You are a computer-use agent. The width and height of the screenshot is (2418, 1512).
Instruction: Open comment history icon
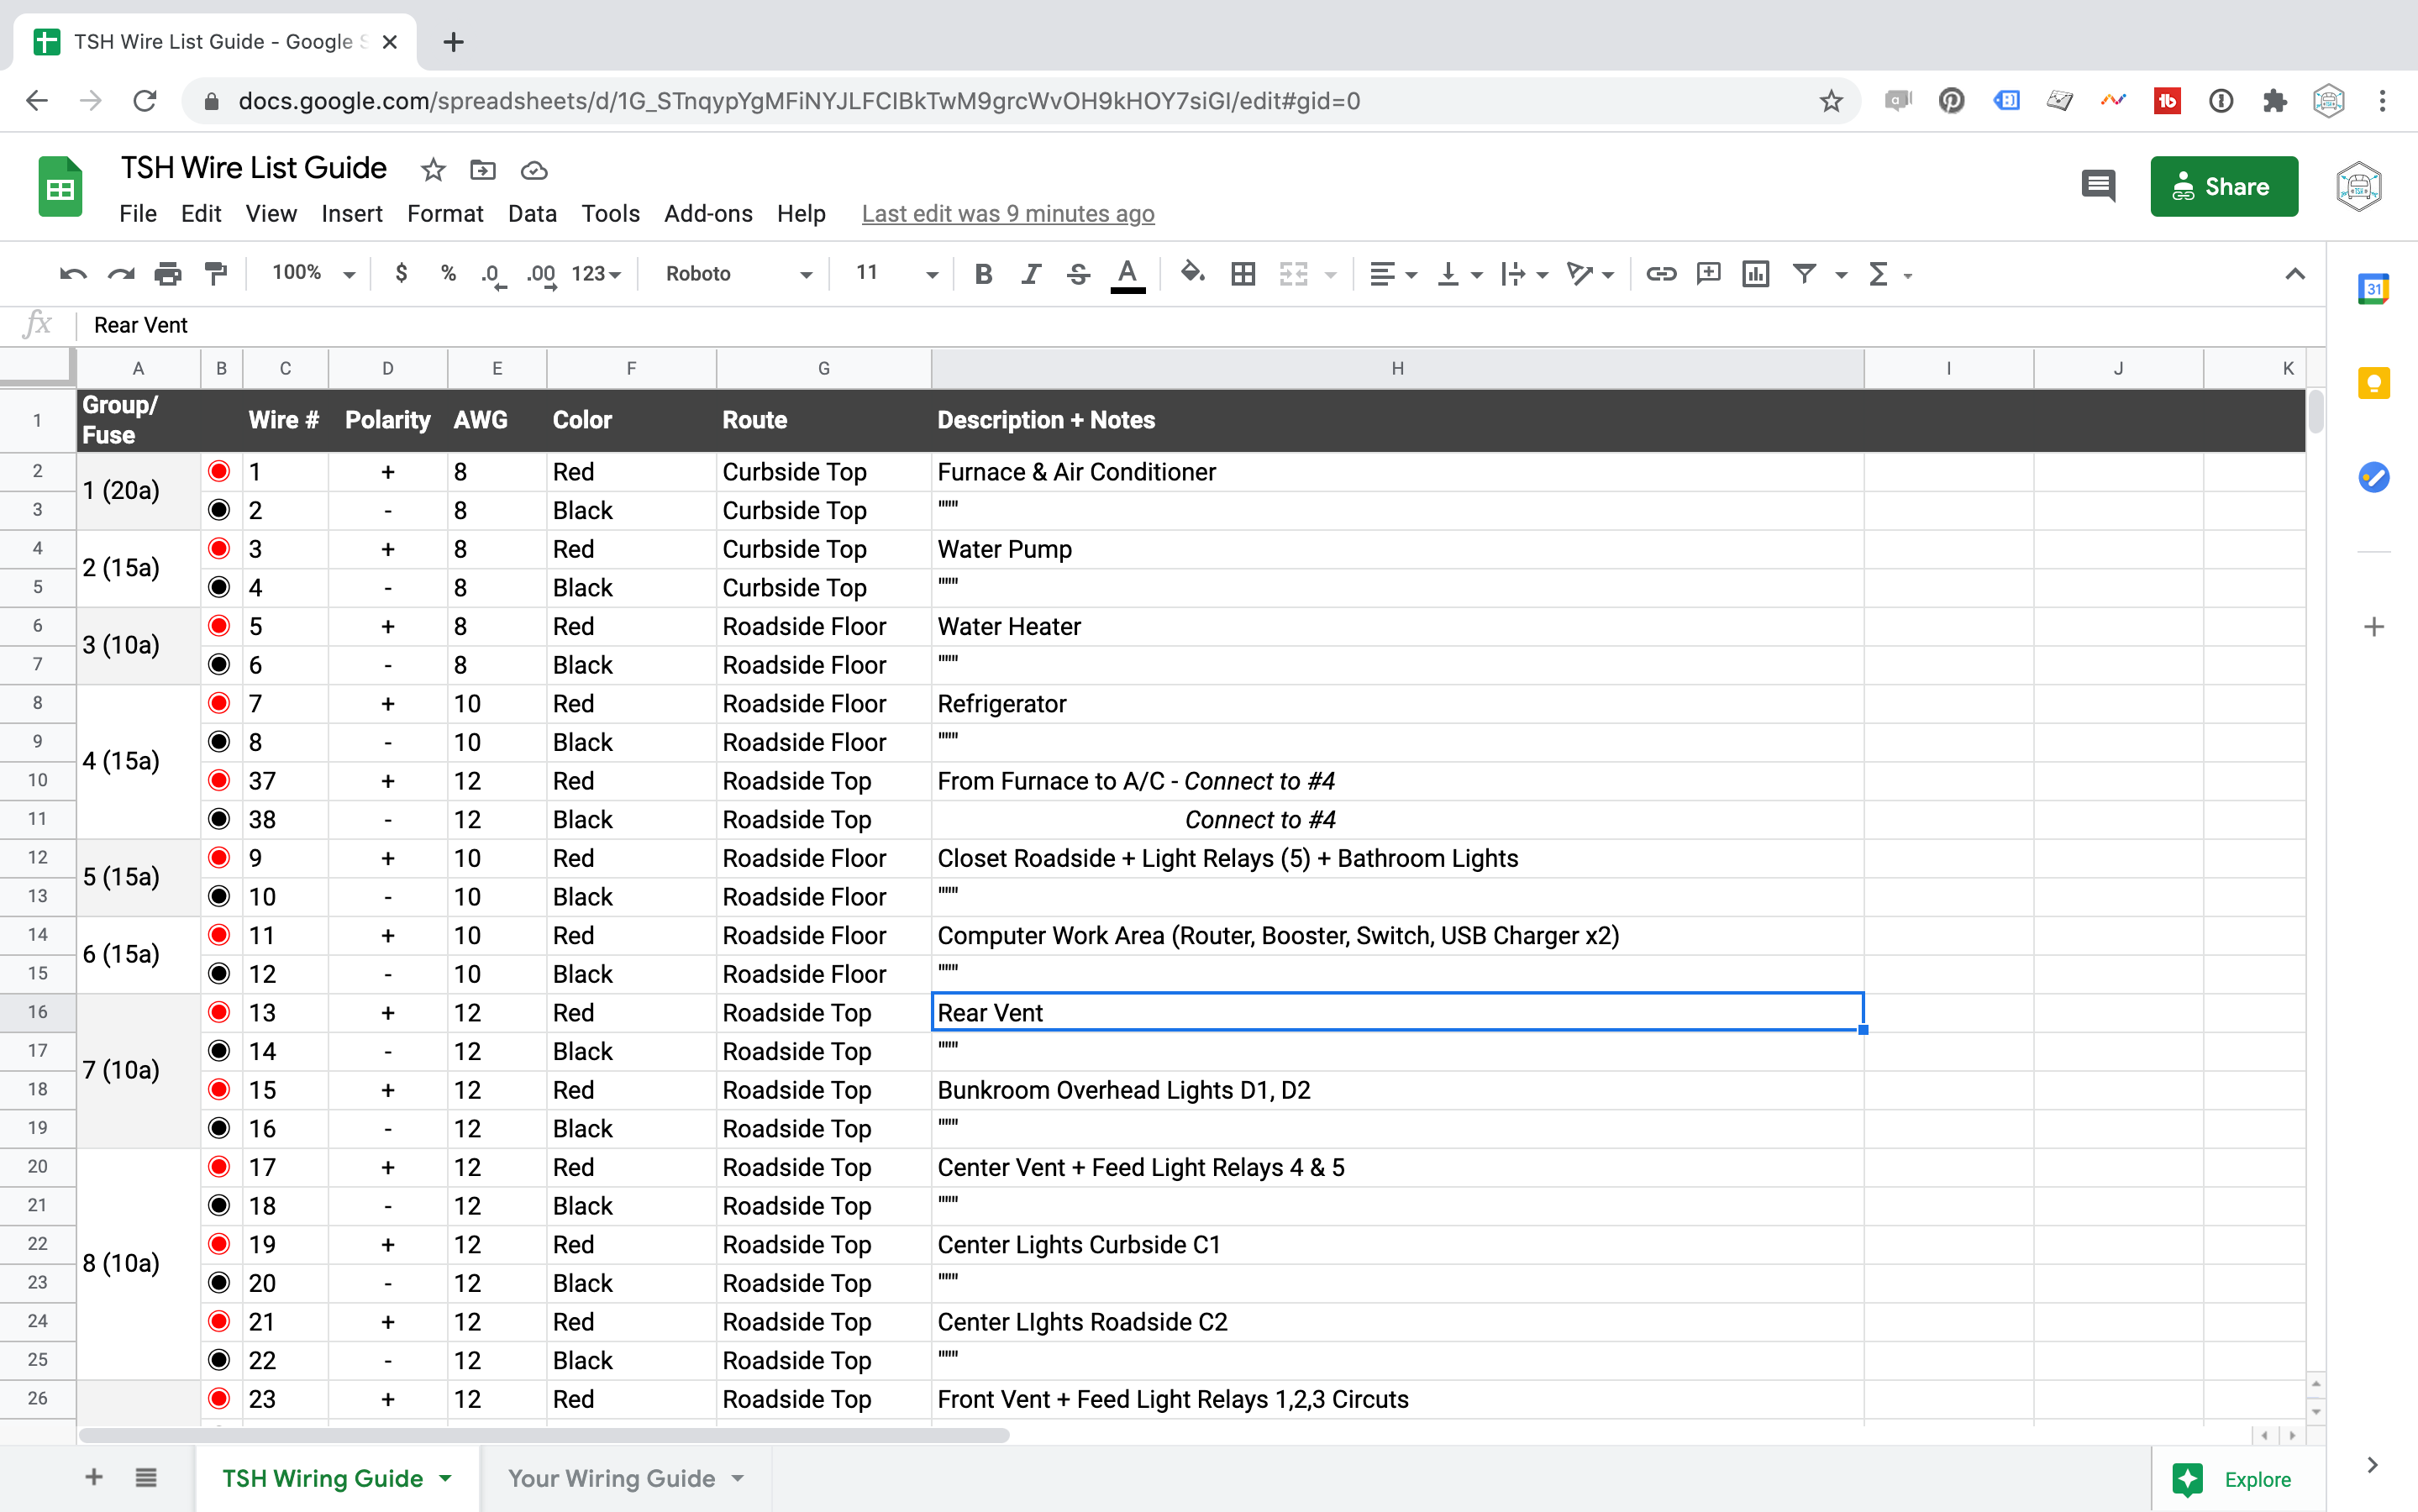pyautogui.click(x=2098, y=186)
